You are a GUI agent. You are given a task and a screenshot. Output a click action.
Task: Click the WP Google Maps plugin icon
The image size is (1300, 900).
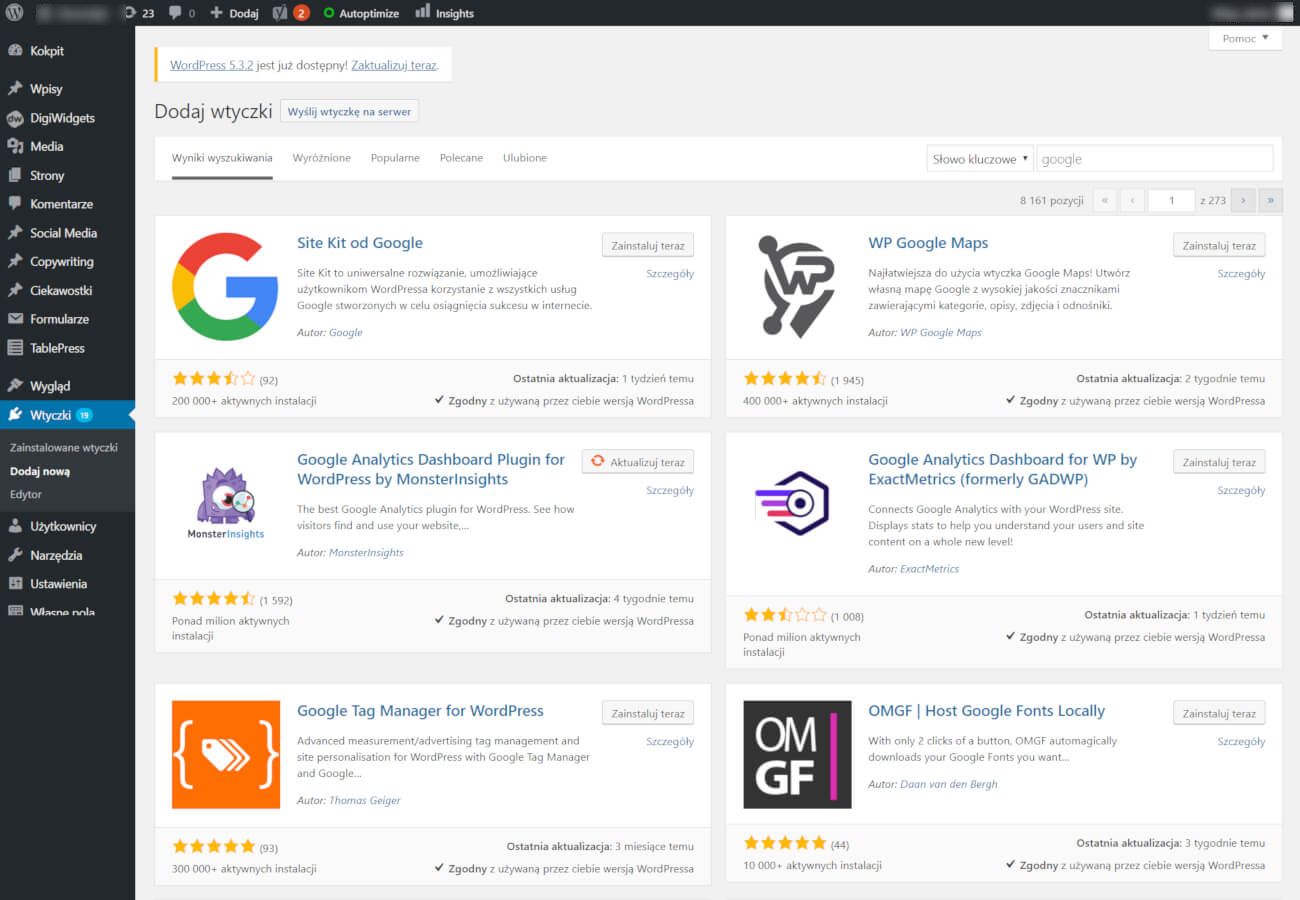click(x=797, y=287)
